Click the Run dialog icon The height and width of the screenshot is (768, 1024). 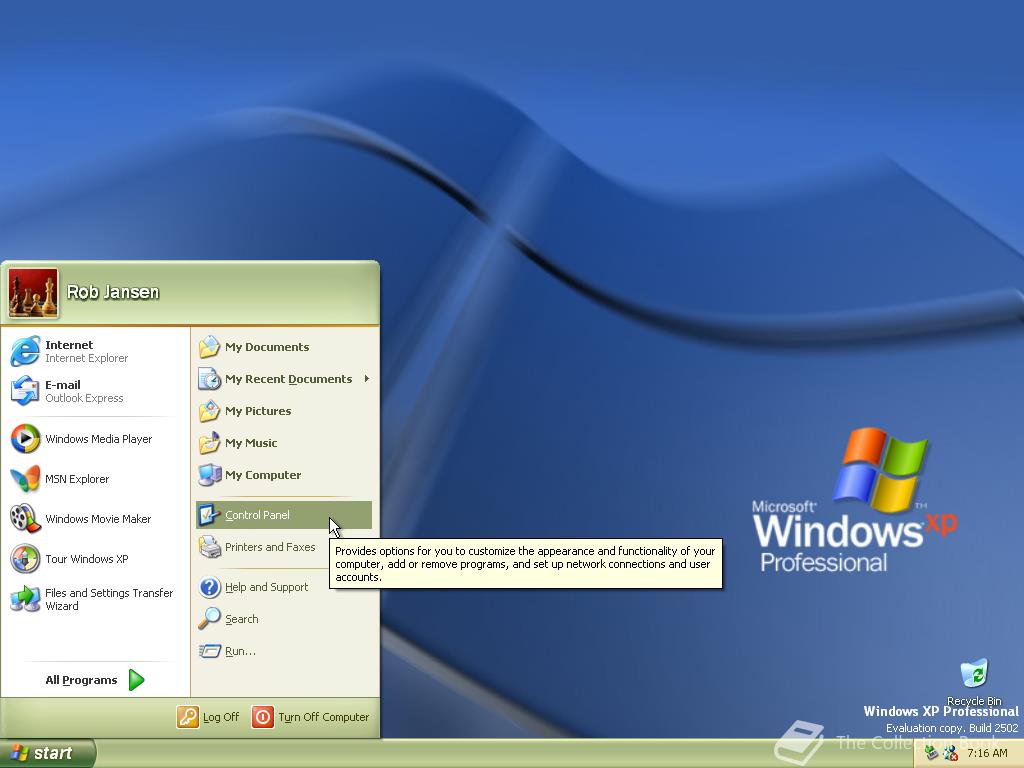tap(210, 651)
